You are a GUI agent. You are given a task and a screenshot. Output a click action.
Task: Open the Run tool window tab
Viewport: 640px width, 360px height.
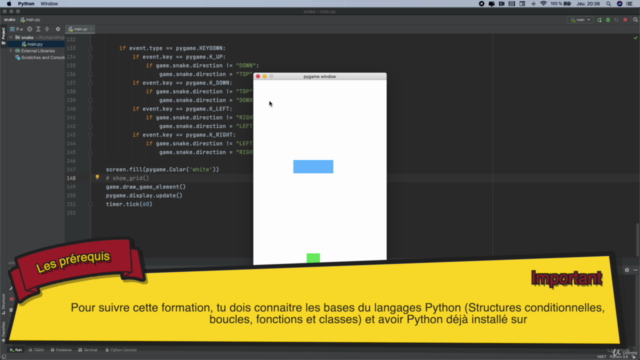tap(16, 350)
